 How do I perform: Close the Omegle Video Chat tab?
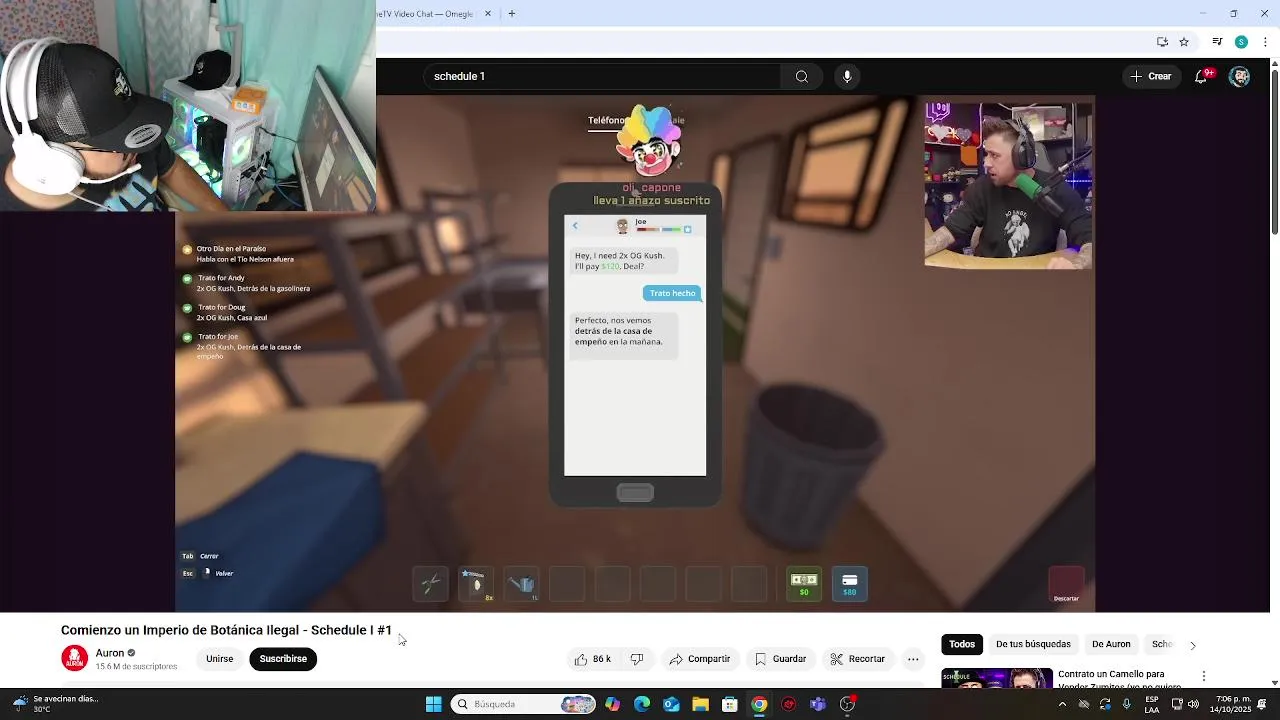coord(488,14)
